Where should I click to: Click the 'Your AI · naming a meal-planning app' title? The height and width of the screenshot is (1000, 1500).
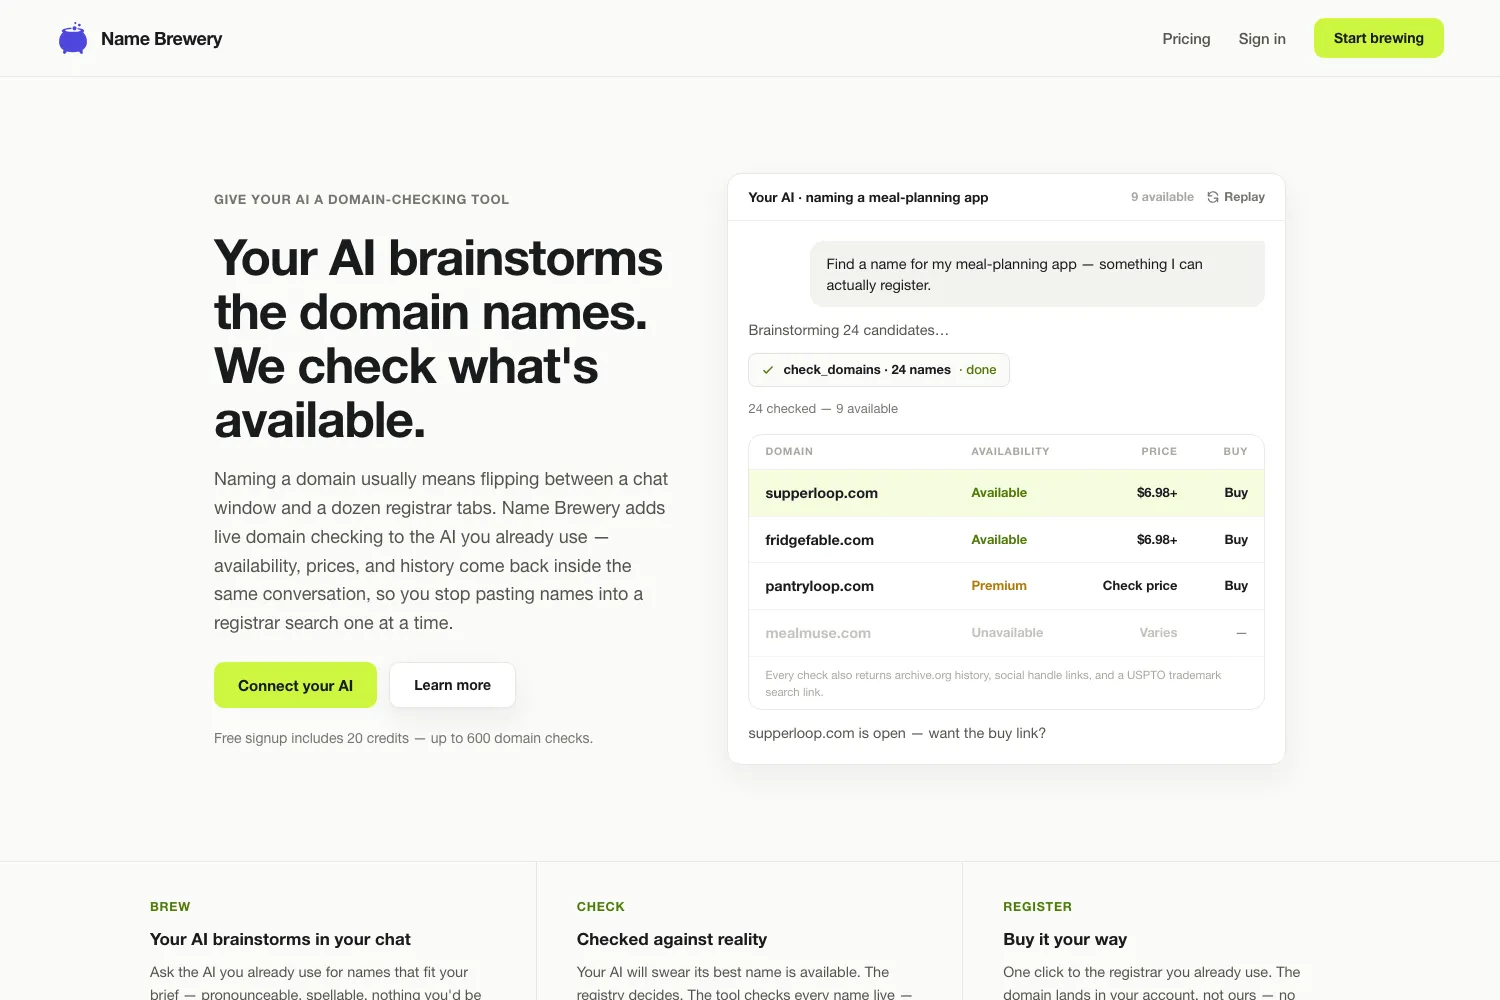pyautogui.click(x=868, y=197)
